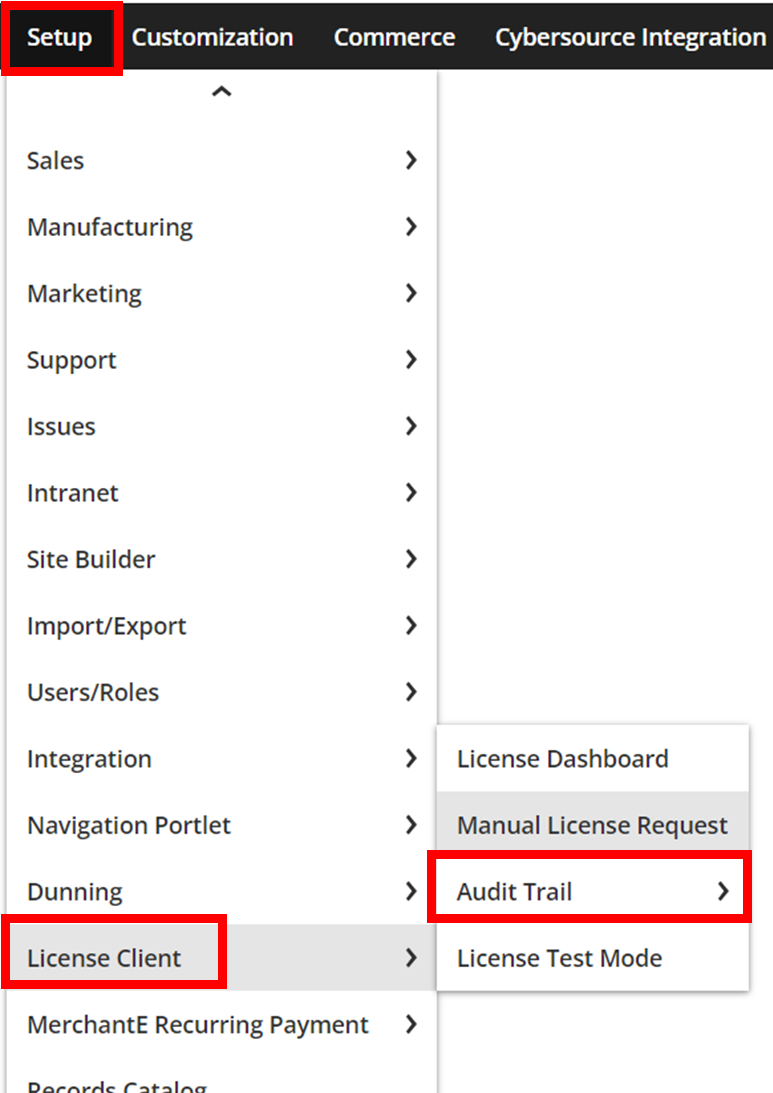Open the Users/Roles submenu
This screenshot has height=1093, width=773.
[222, 692]
